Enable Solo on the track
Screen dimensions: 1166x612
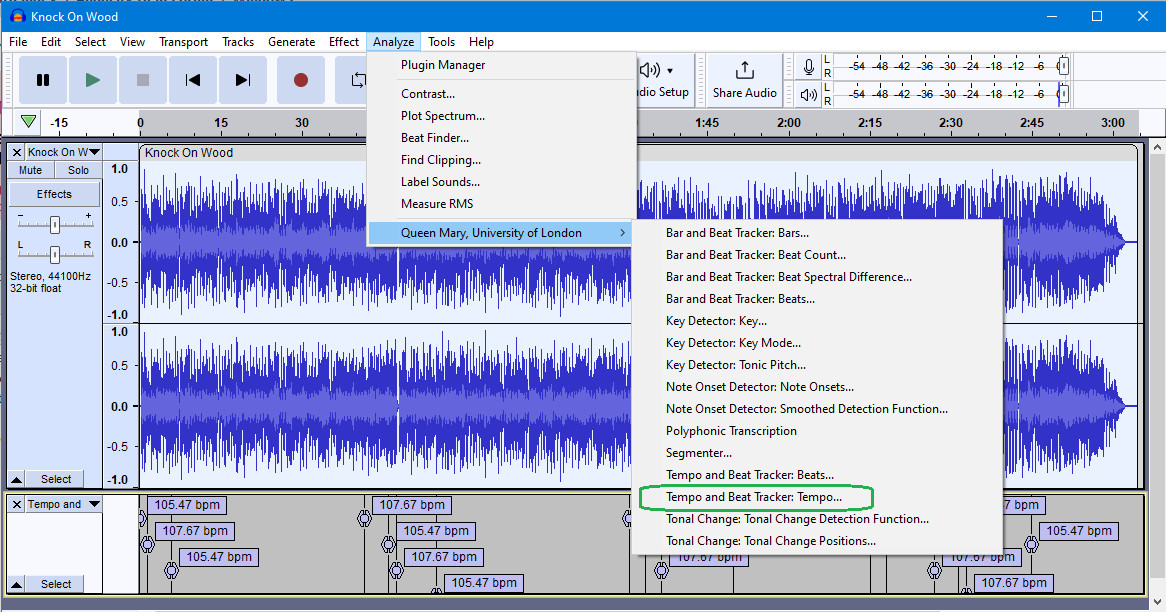click(79, 169)
